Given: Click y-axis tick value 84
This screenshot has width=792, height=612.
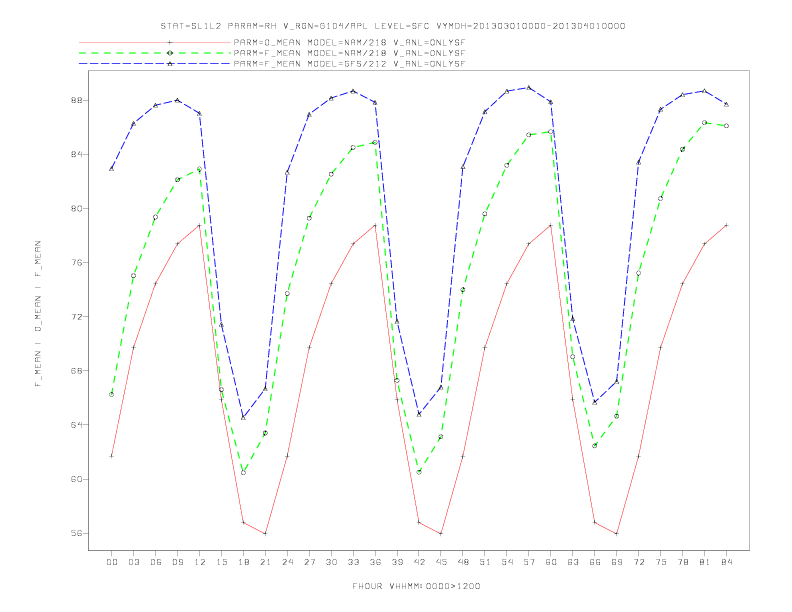Looking at the screenshot, I should pos(76,154).
